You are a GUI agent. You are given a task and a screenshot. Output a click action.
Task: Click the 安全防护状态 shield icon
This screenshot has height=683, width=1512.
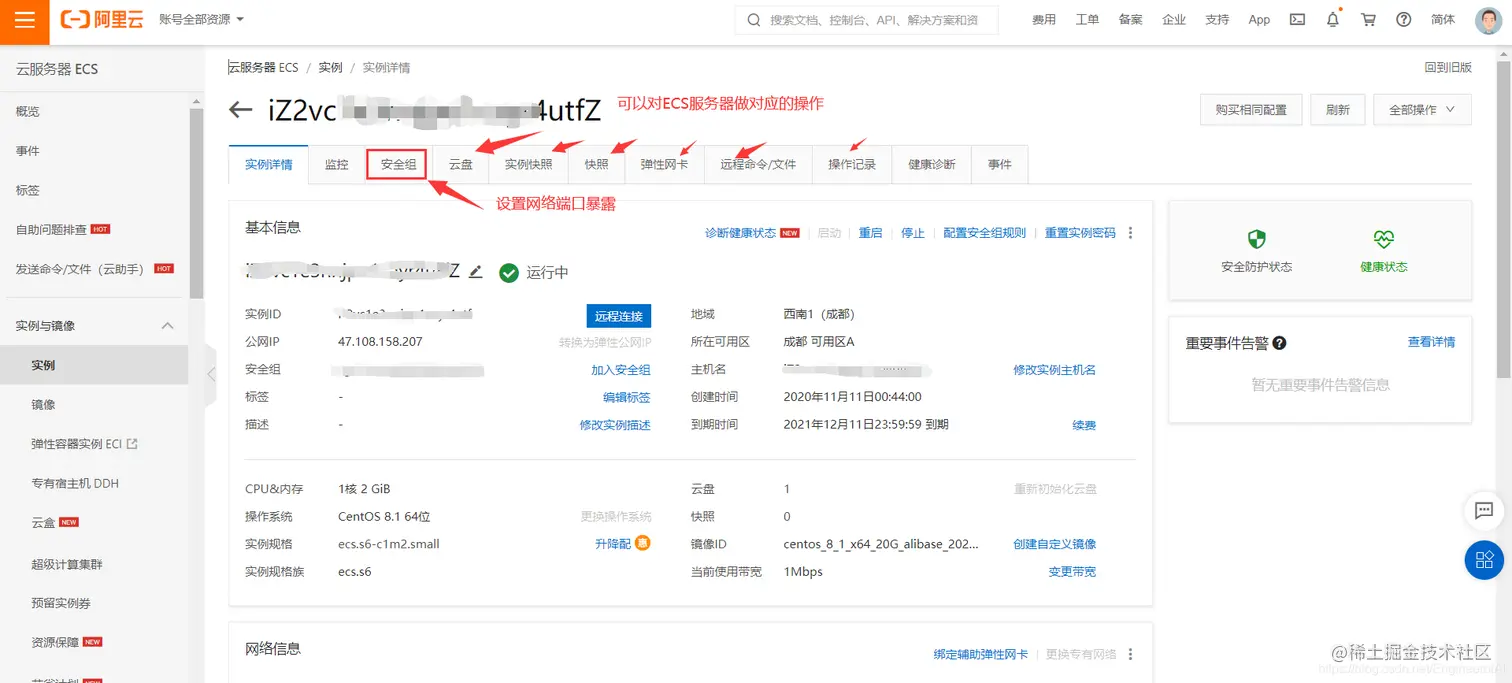coord(1256,239)
